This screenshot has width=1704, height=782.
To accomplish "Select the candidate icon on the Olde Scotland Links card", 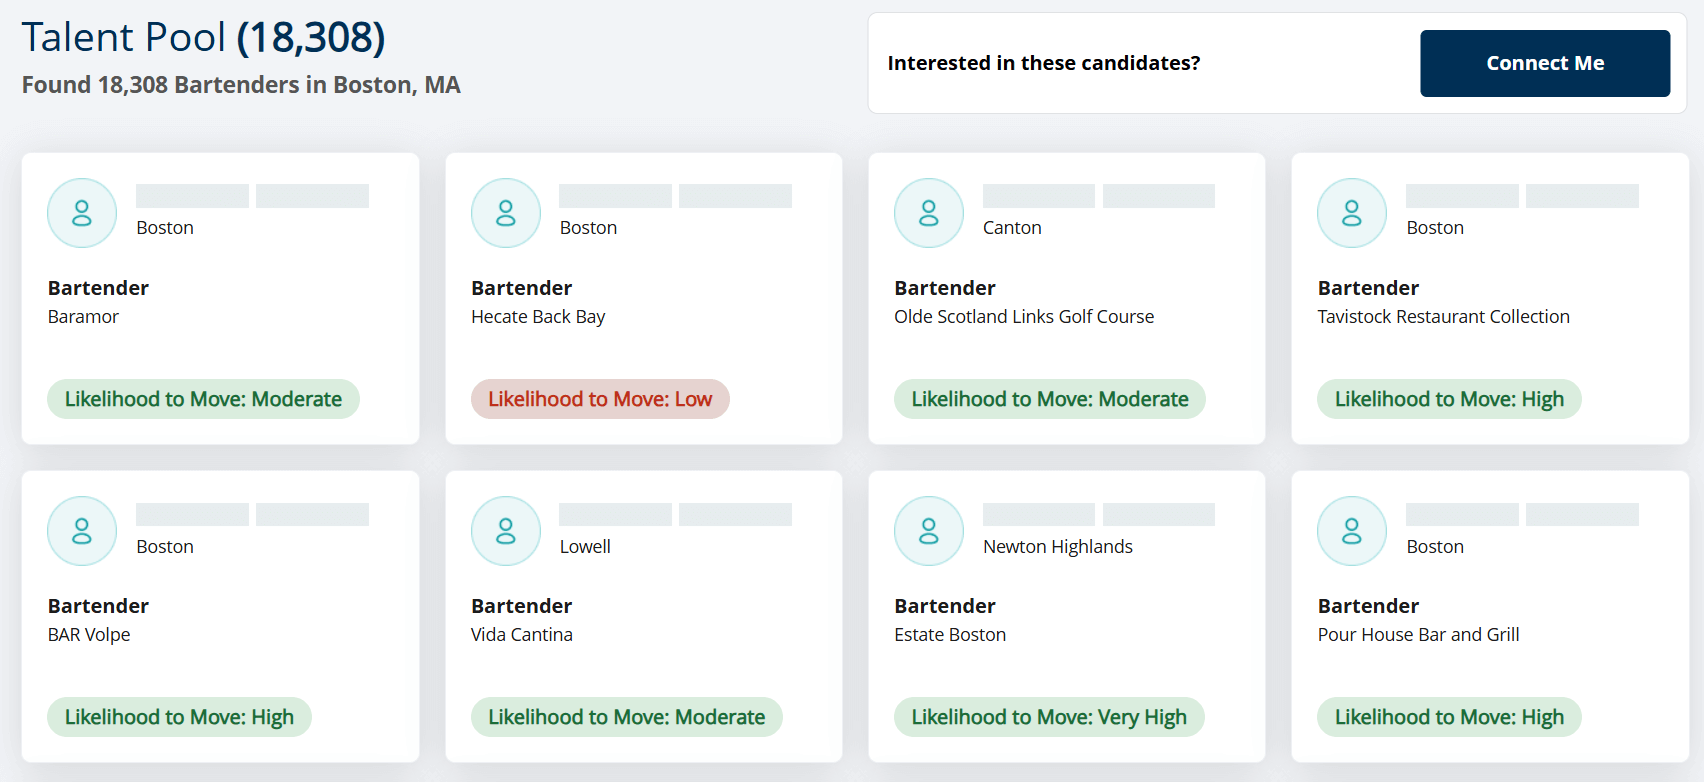I will (x=928, y=213).
